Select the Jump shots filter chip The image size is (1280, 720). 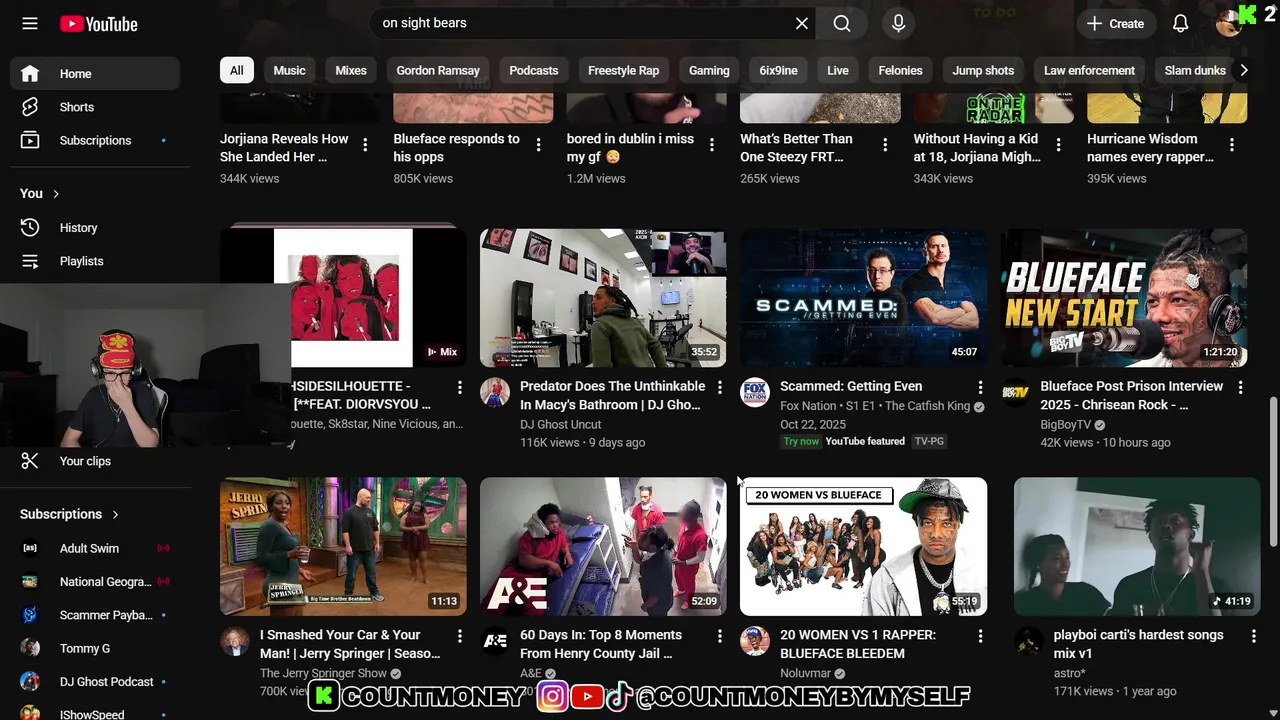(x=983, y=70)
